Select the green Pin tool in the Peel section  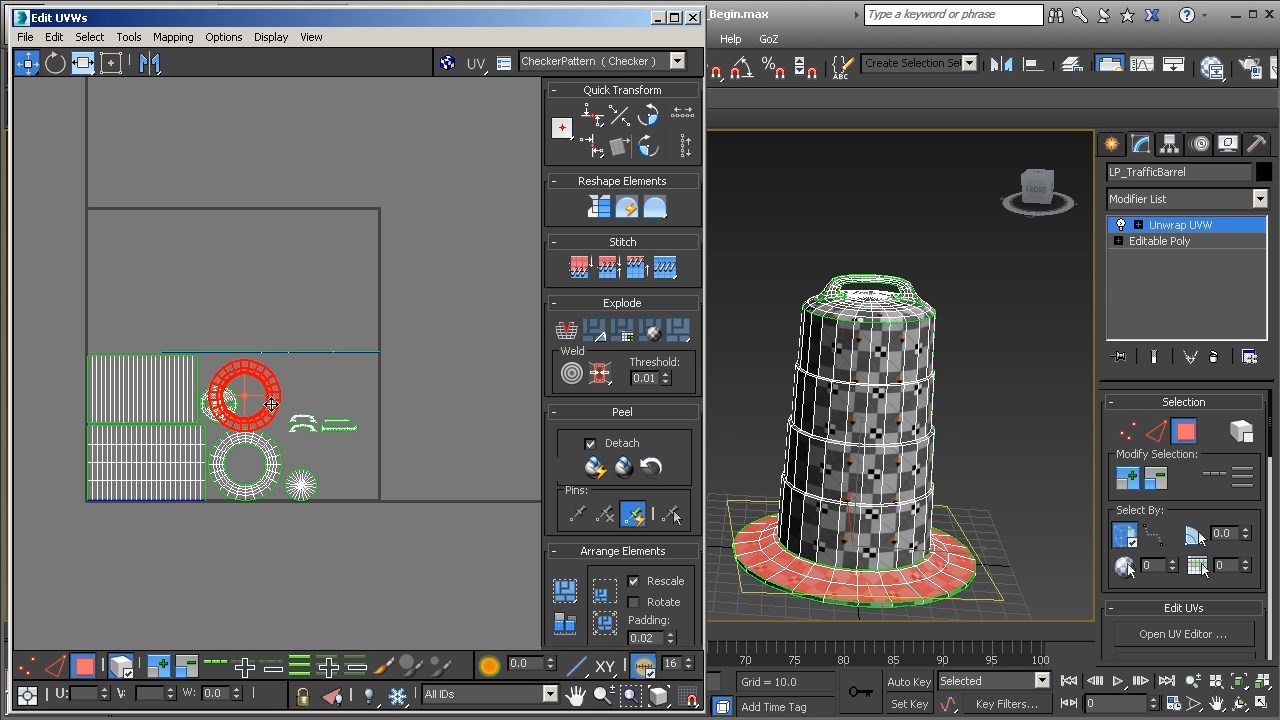click(x=633, y=514)
